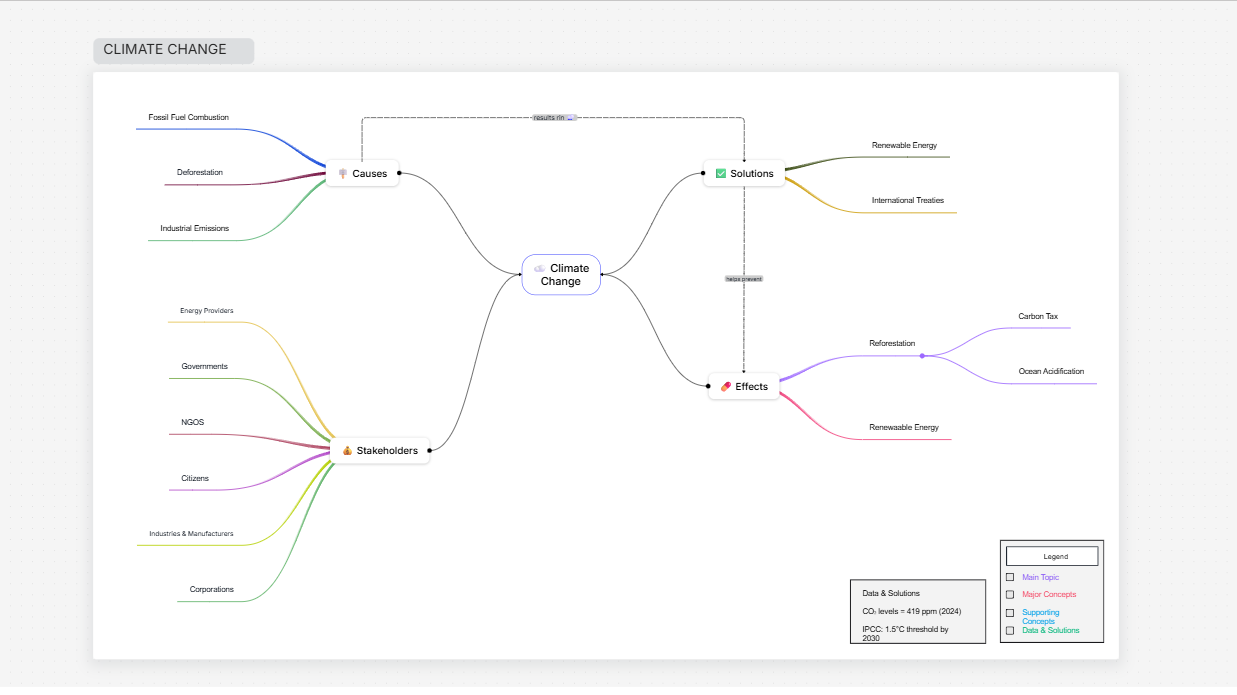Collapse the Stakeholders branch via its dot
Screen dimensions: 1237x695
430,450
